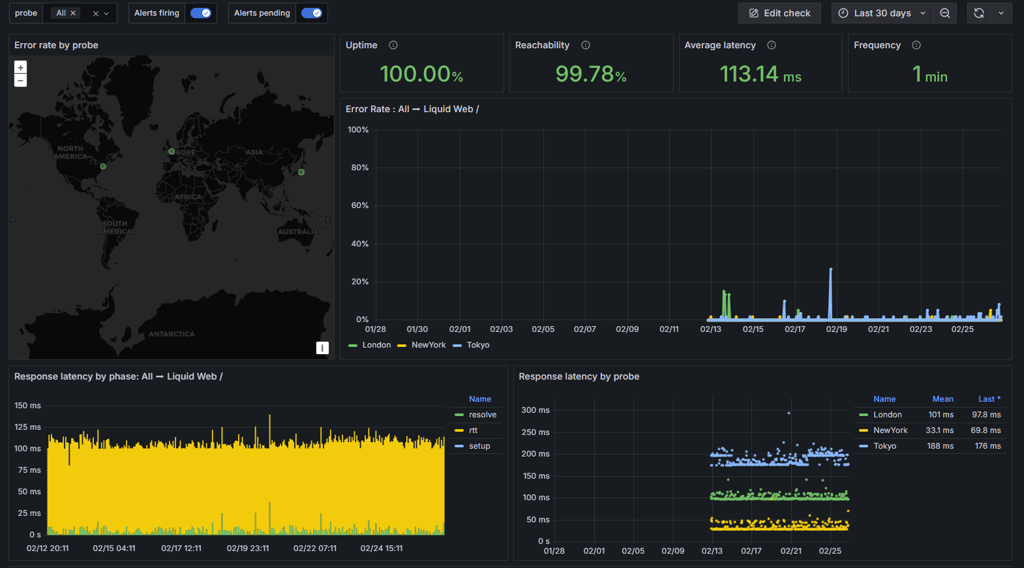Click the Uptime info icon
1024x568 pixels.
click(393, 45)
